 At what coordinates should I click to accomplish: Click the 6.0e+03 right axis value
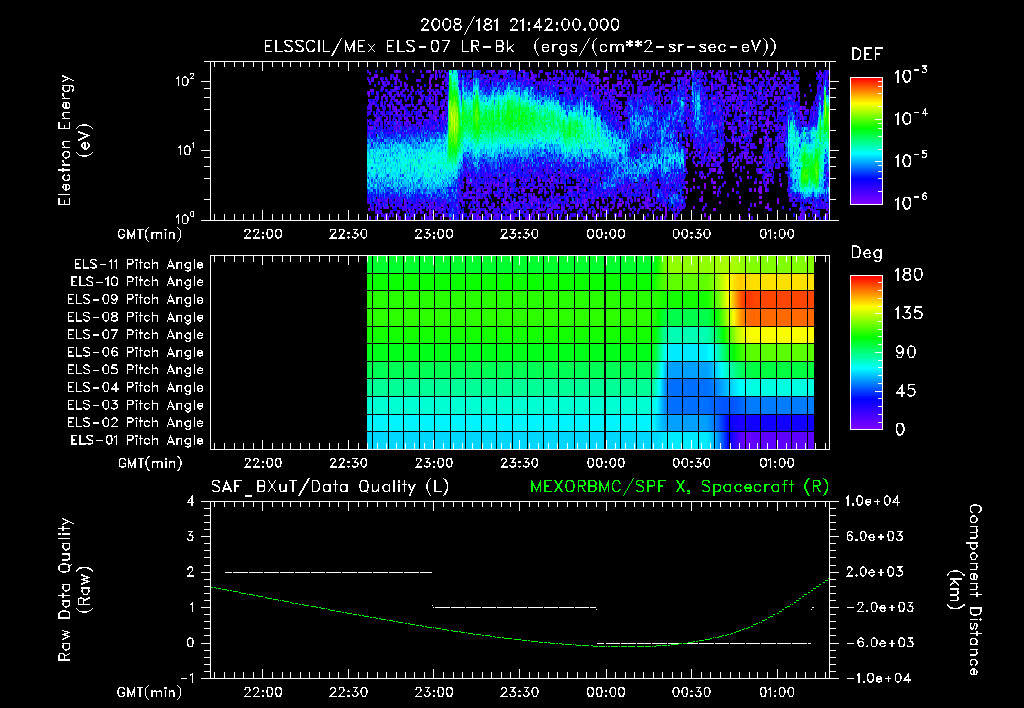pyautogui.click(x=875, y=536)
